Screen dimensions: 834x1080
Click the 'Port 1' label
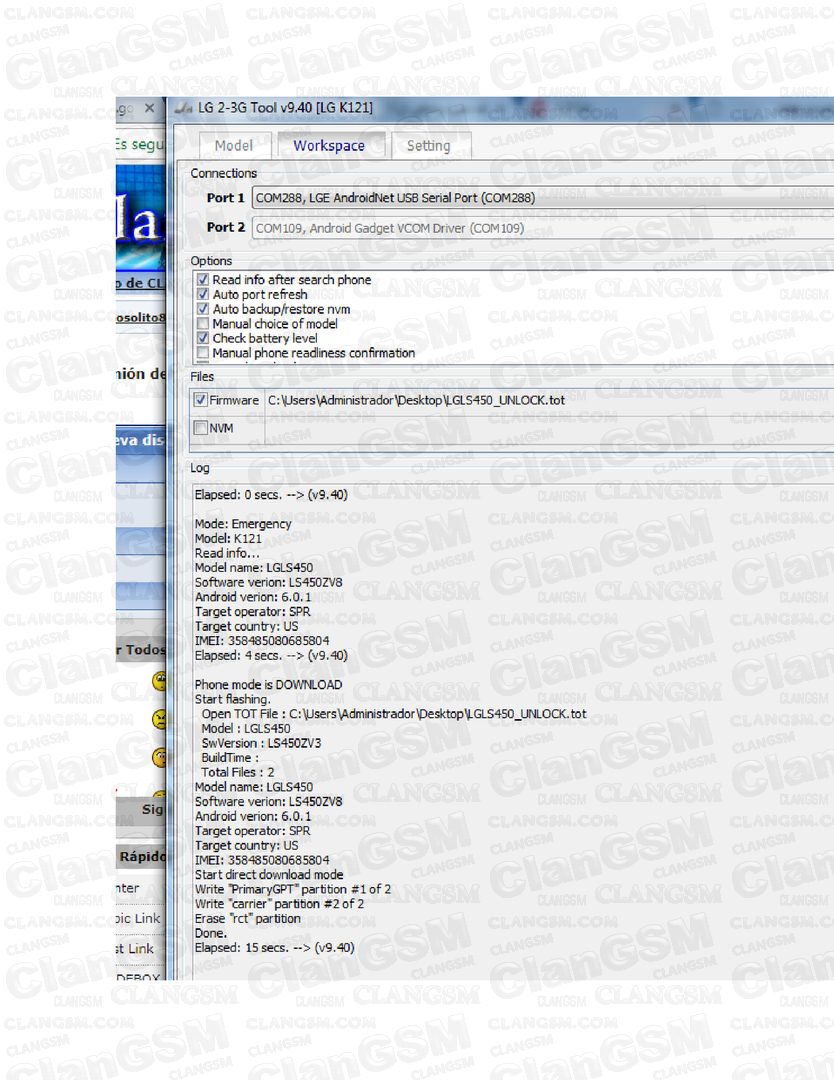click(226, 198)
